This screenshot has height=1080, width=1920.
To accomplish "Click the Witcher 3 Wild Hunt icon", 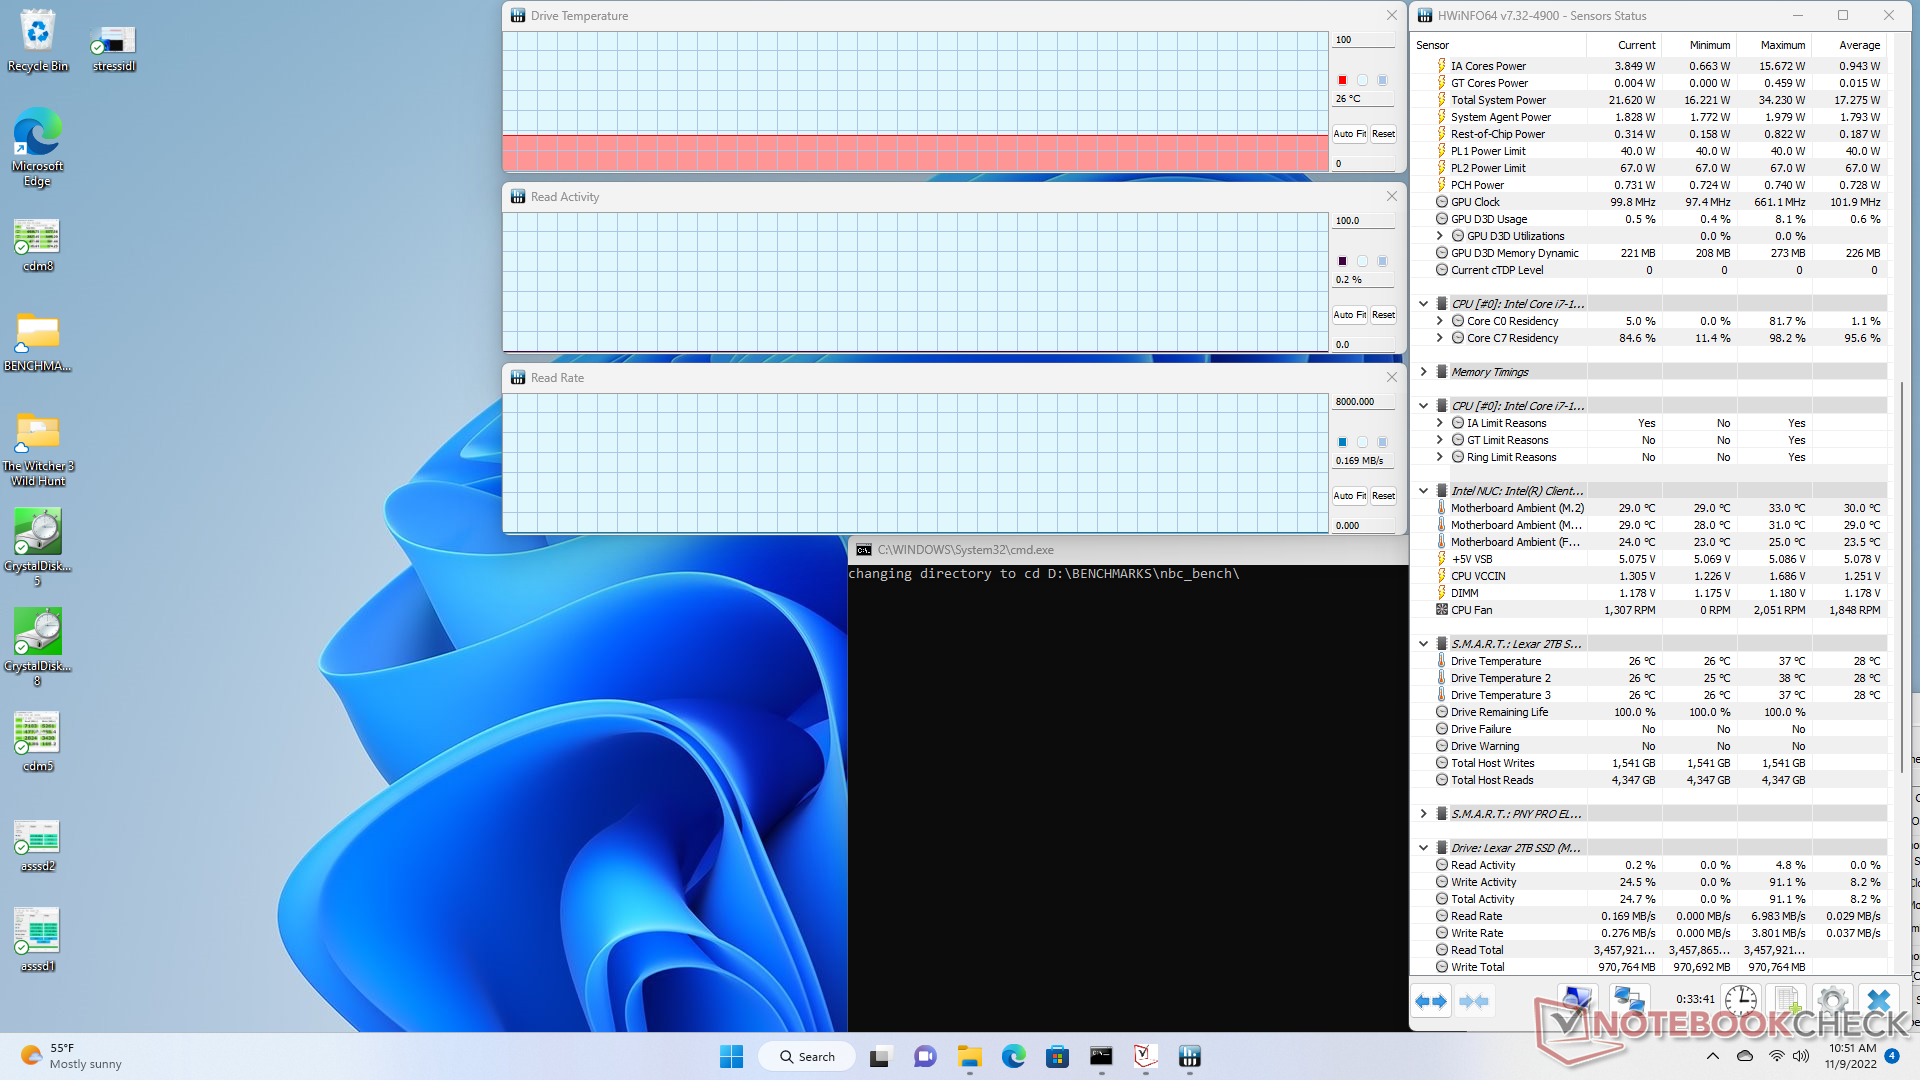I will coord(38,429).
